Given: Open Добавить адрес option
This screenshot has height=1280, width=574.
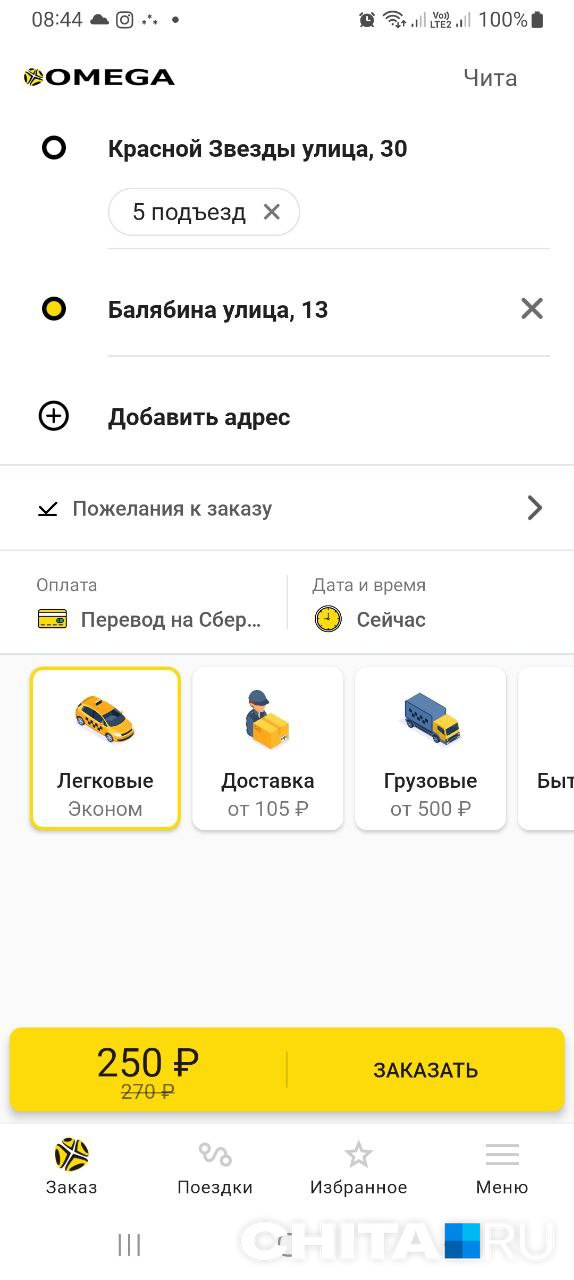Looking at the screenshot, I should click(199, 417).
